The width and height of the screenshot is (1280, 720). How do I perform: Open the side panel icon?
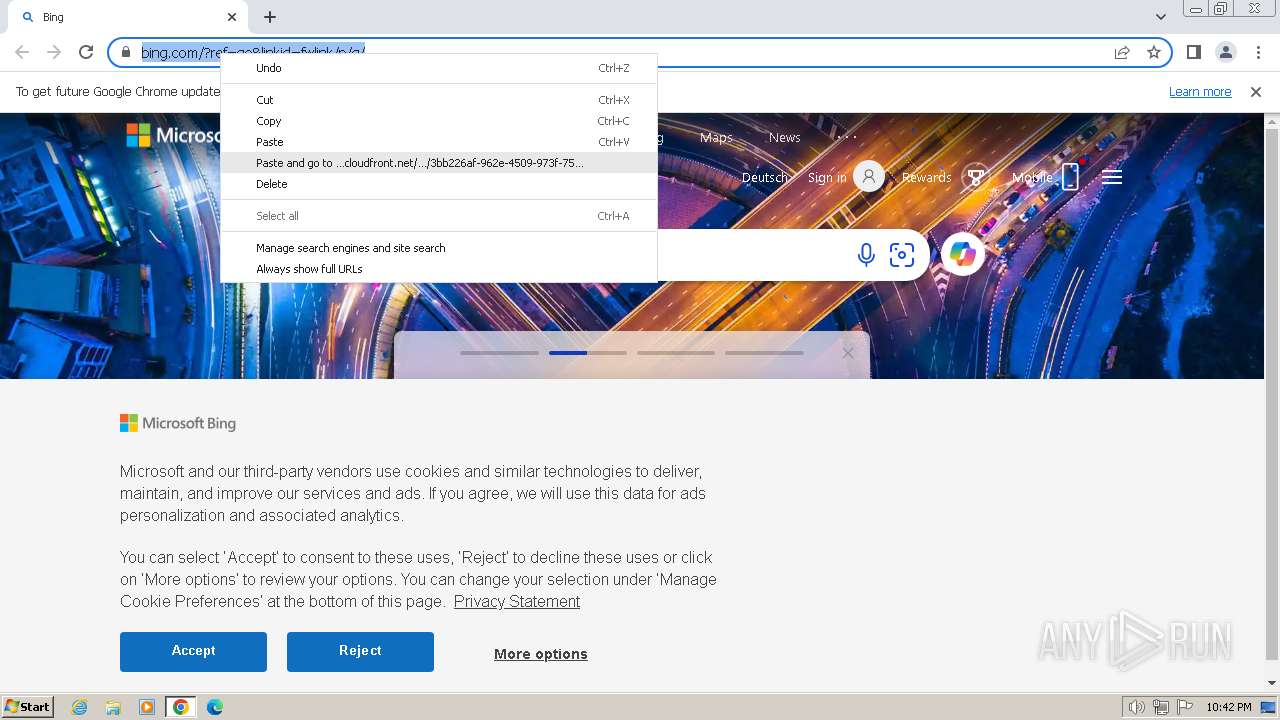point(1193,52)
